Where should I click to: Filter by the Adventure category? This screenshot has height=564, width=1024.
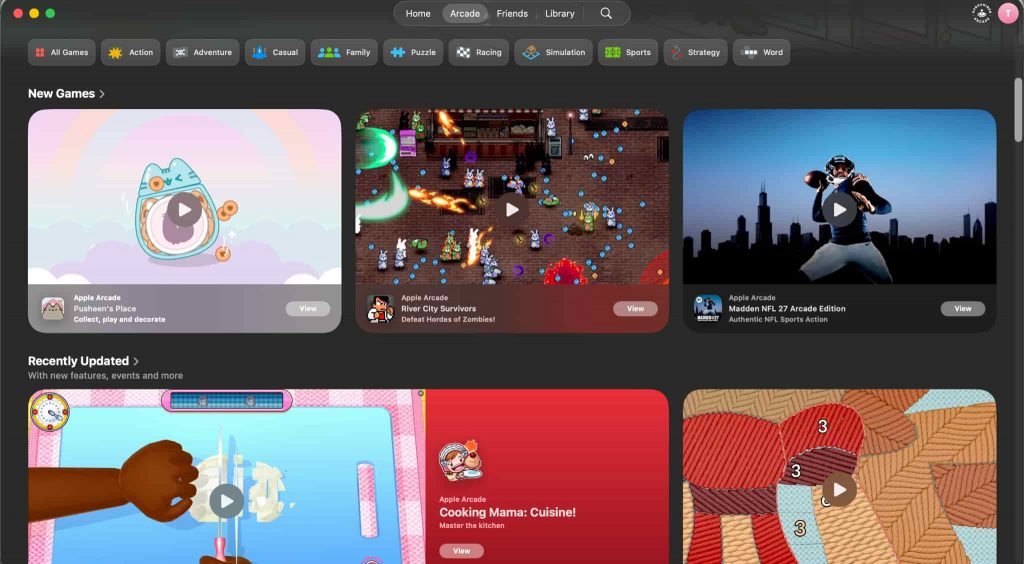(x=202, y=52)
